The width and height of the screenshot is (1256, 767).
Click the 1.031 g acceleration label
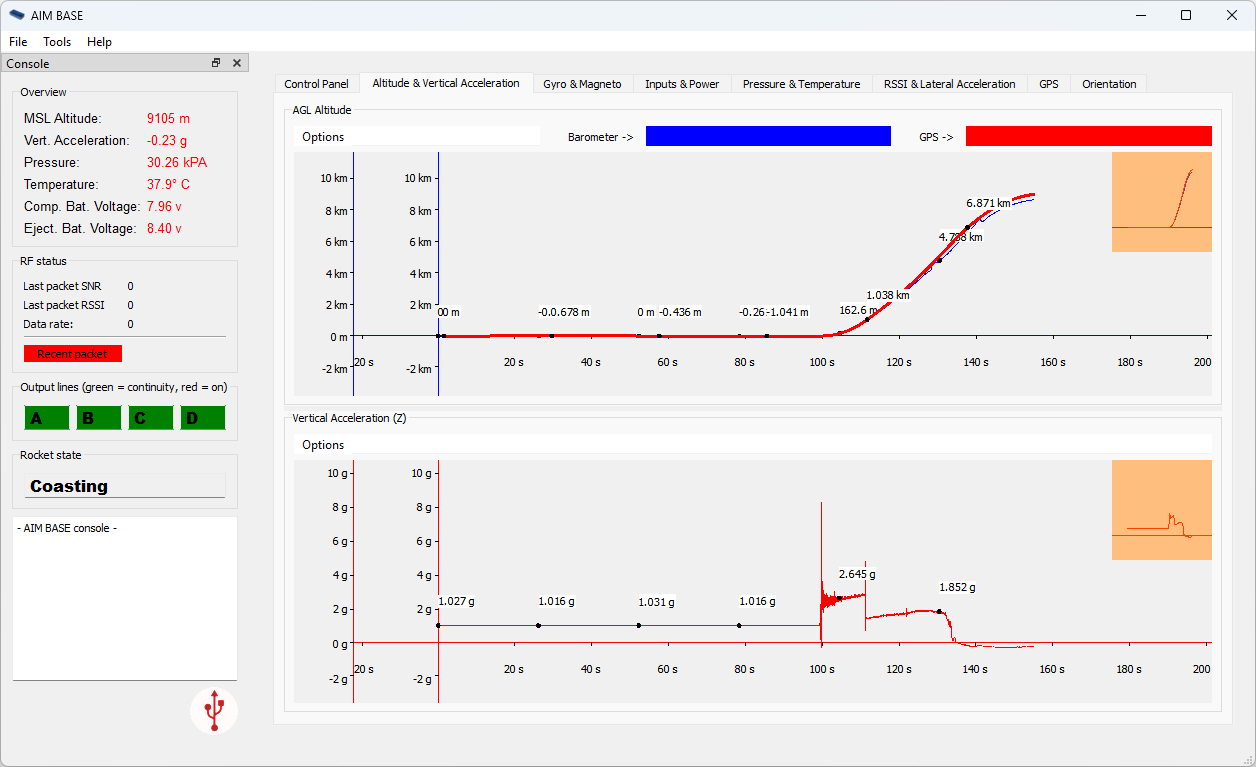[657, 602]
